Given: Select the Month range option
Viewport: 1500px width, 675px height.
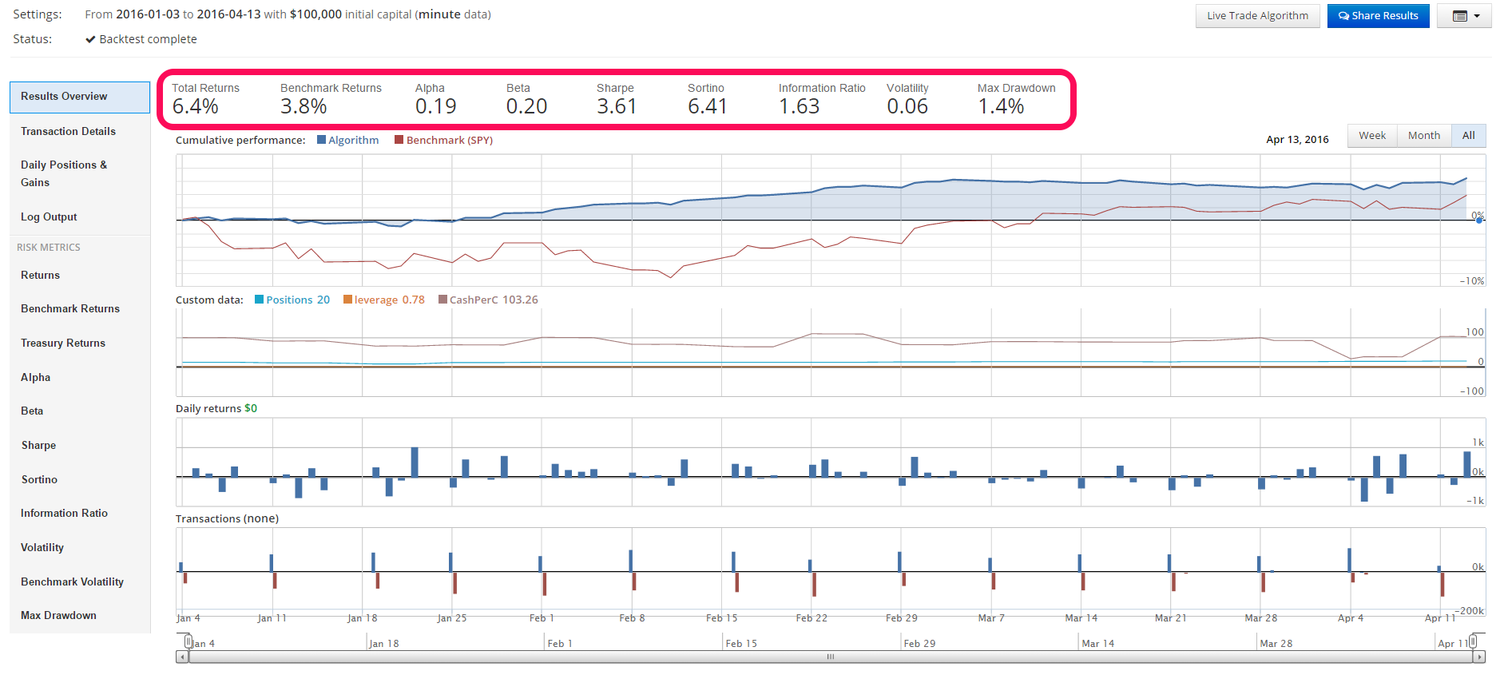Looking at the screenshot, I should 1424,136.
